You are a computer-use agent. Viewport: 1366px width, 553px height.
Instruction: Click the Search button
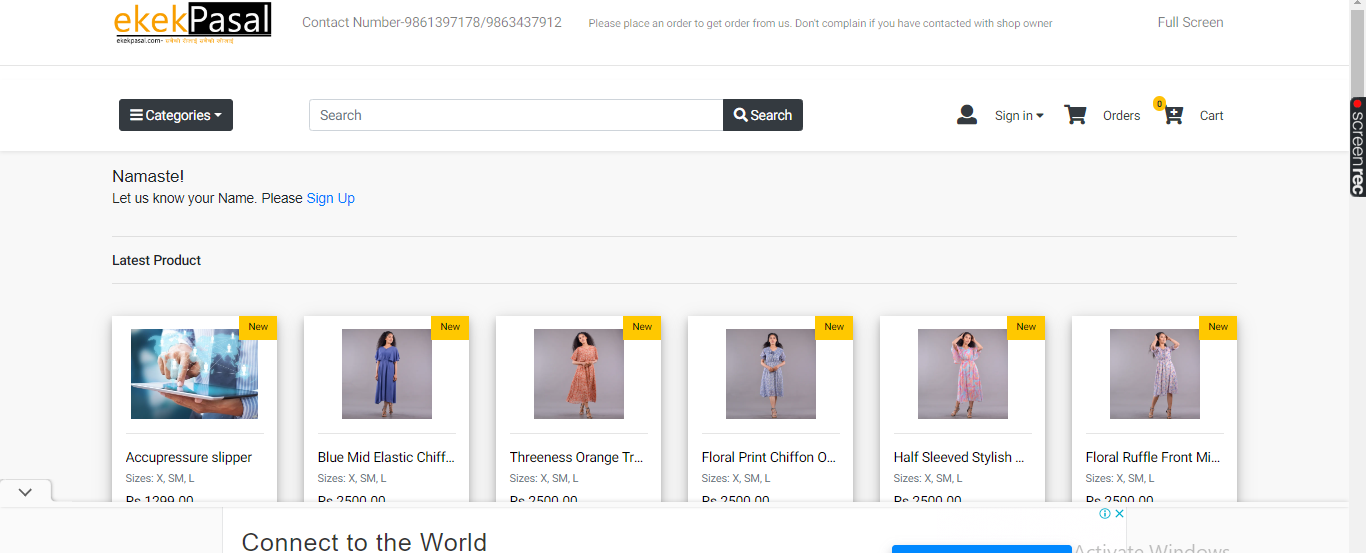pos(762,115)
